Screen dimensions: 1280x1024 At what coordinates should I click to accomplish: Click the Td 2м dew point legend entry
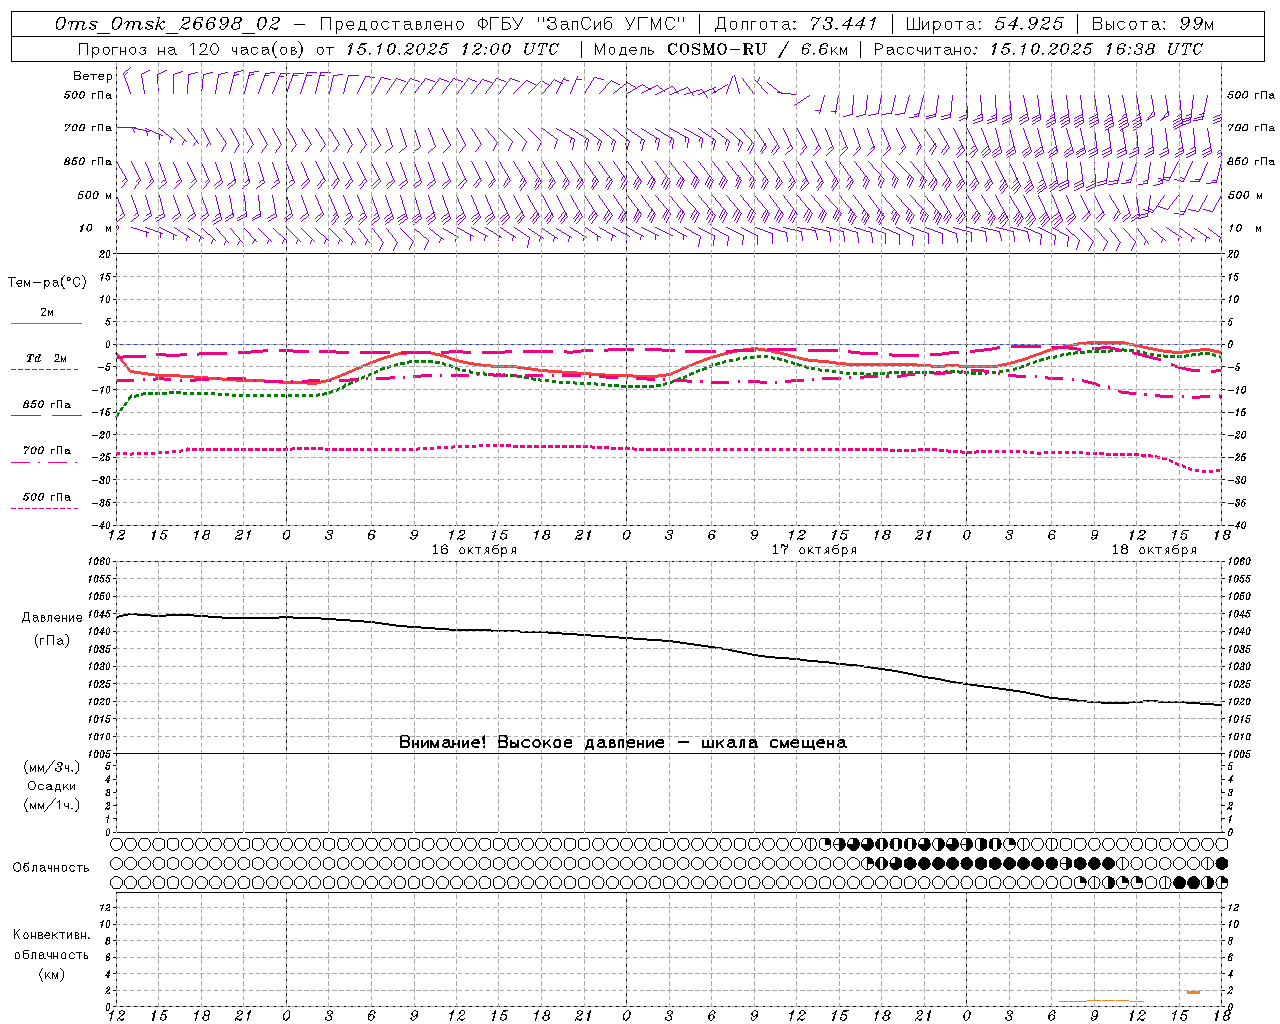[47, 358]
